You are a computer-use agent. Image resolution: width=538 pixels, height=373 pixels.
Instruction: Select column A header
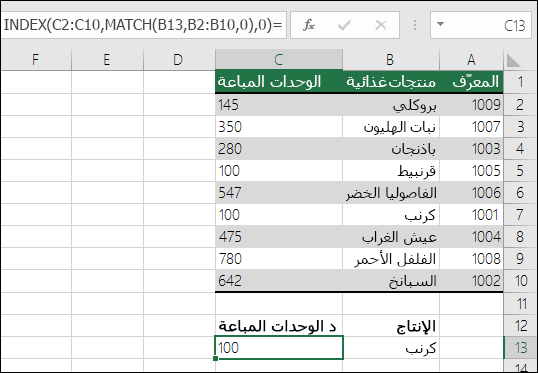[x=471, y=60]
